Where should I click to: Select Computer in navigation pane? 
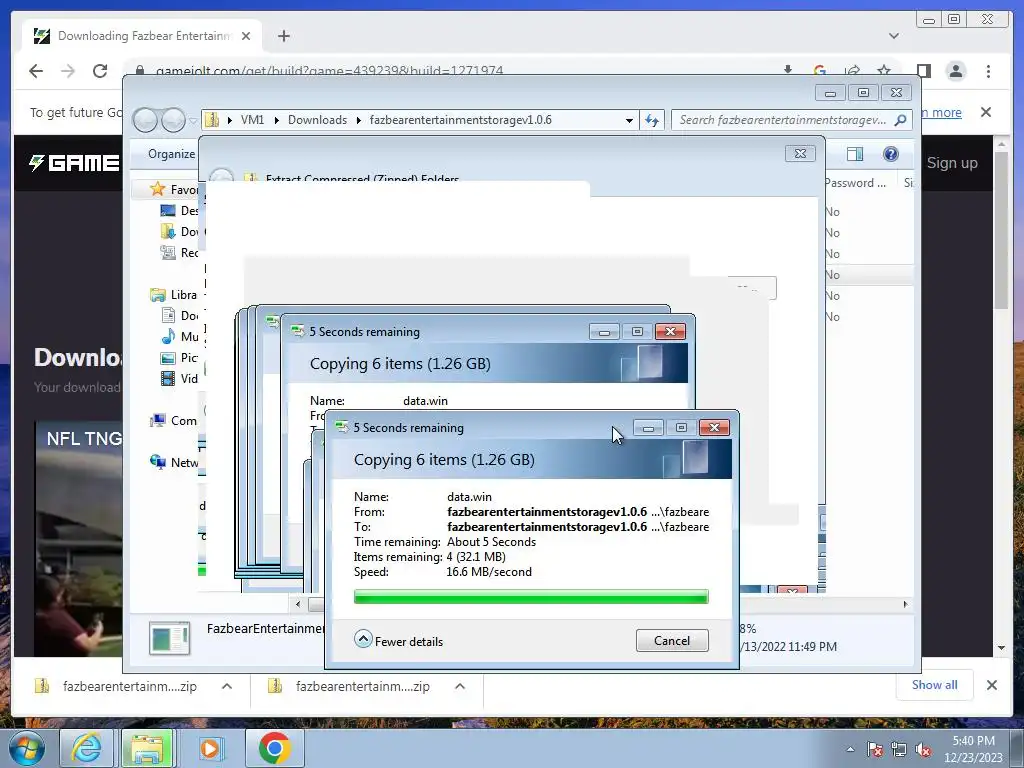[174, 421]
